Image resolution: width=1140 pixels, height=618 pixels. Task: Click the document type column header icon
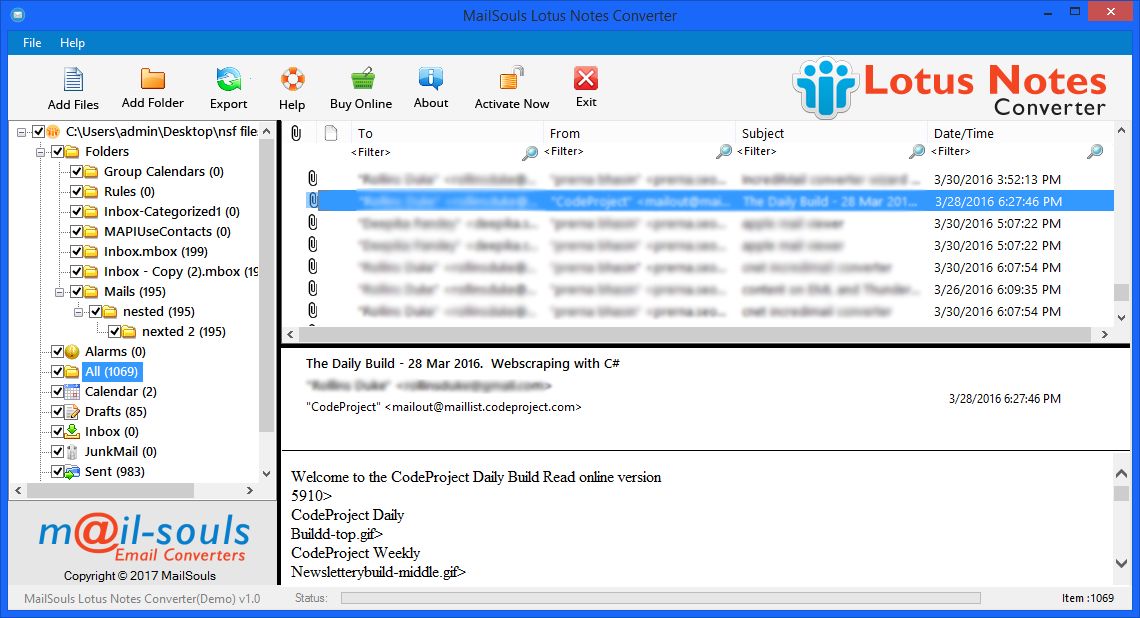point(331,133)
